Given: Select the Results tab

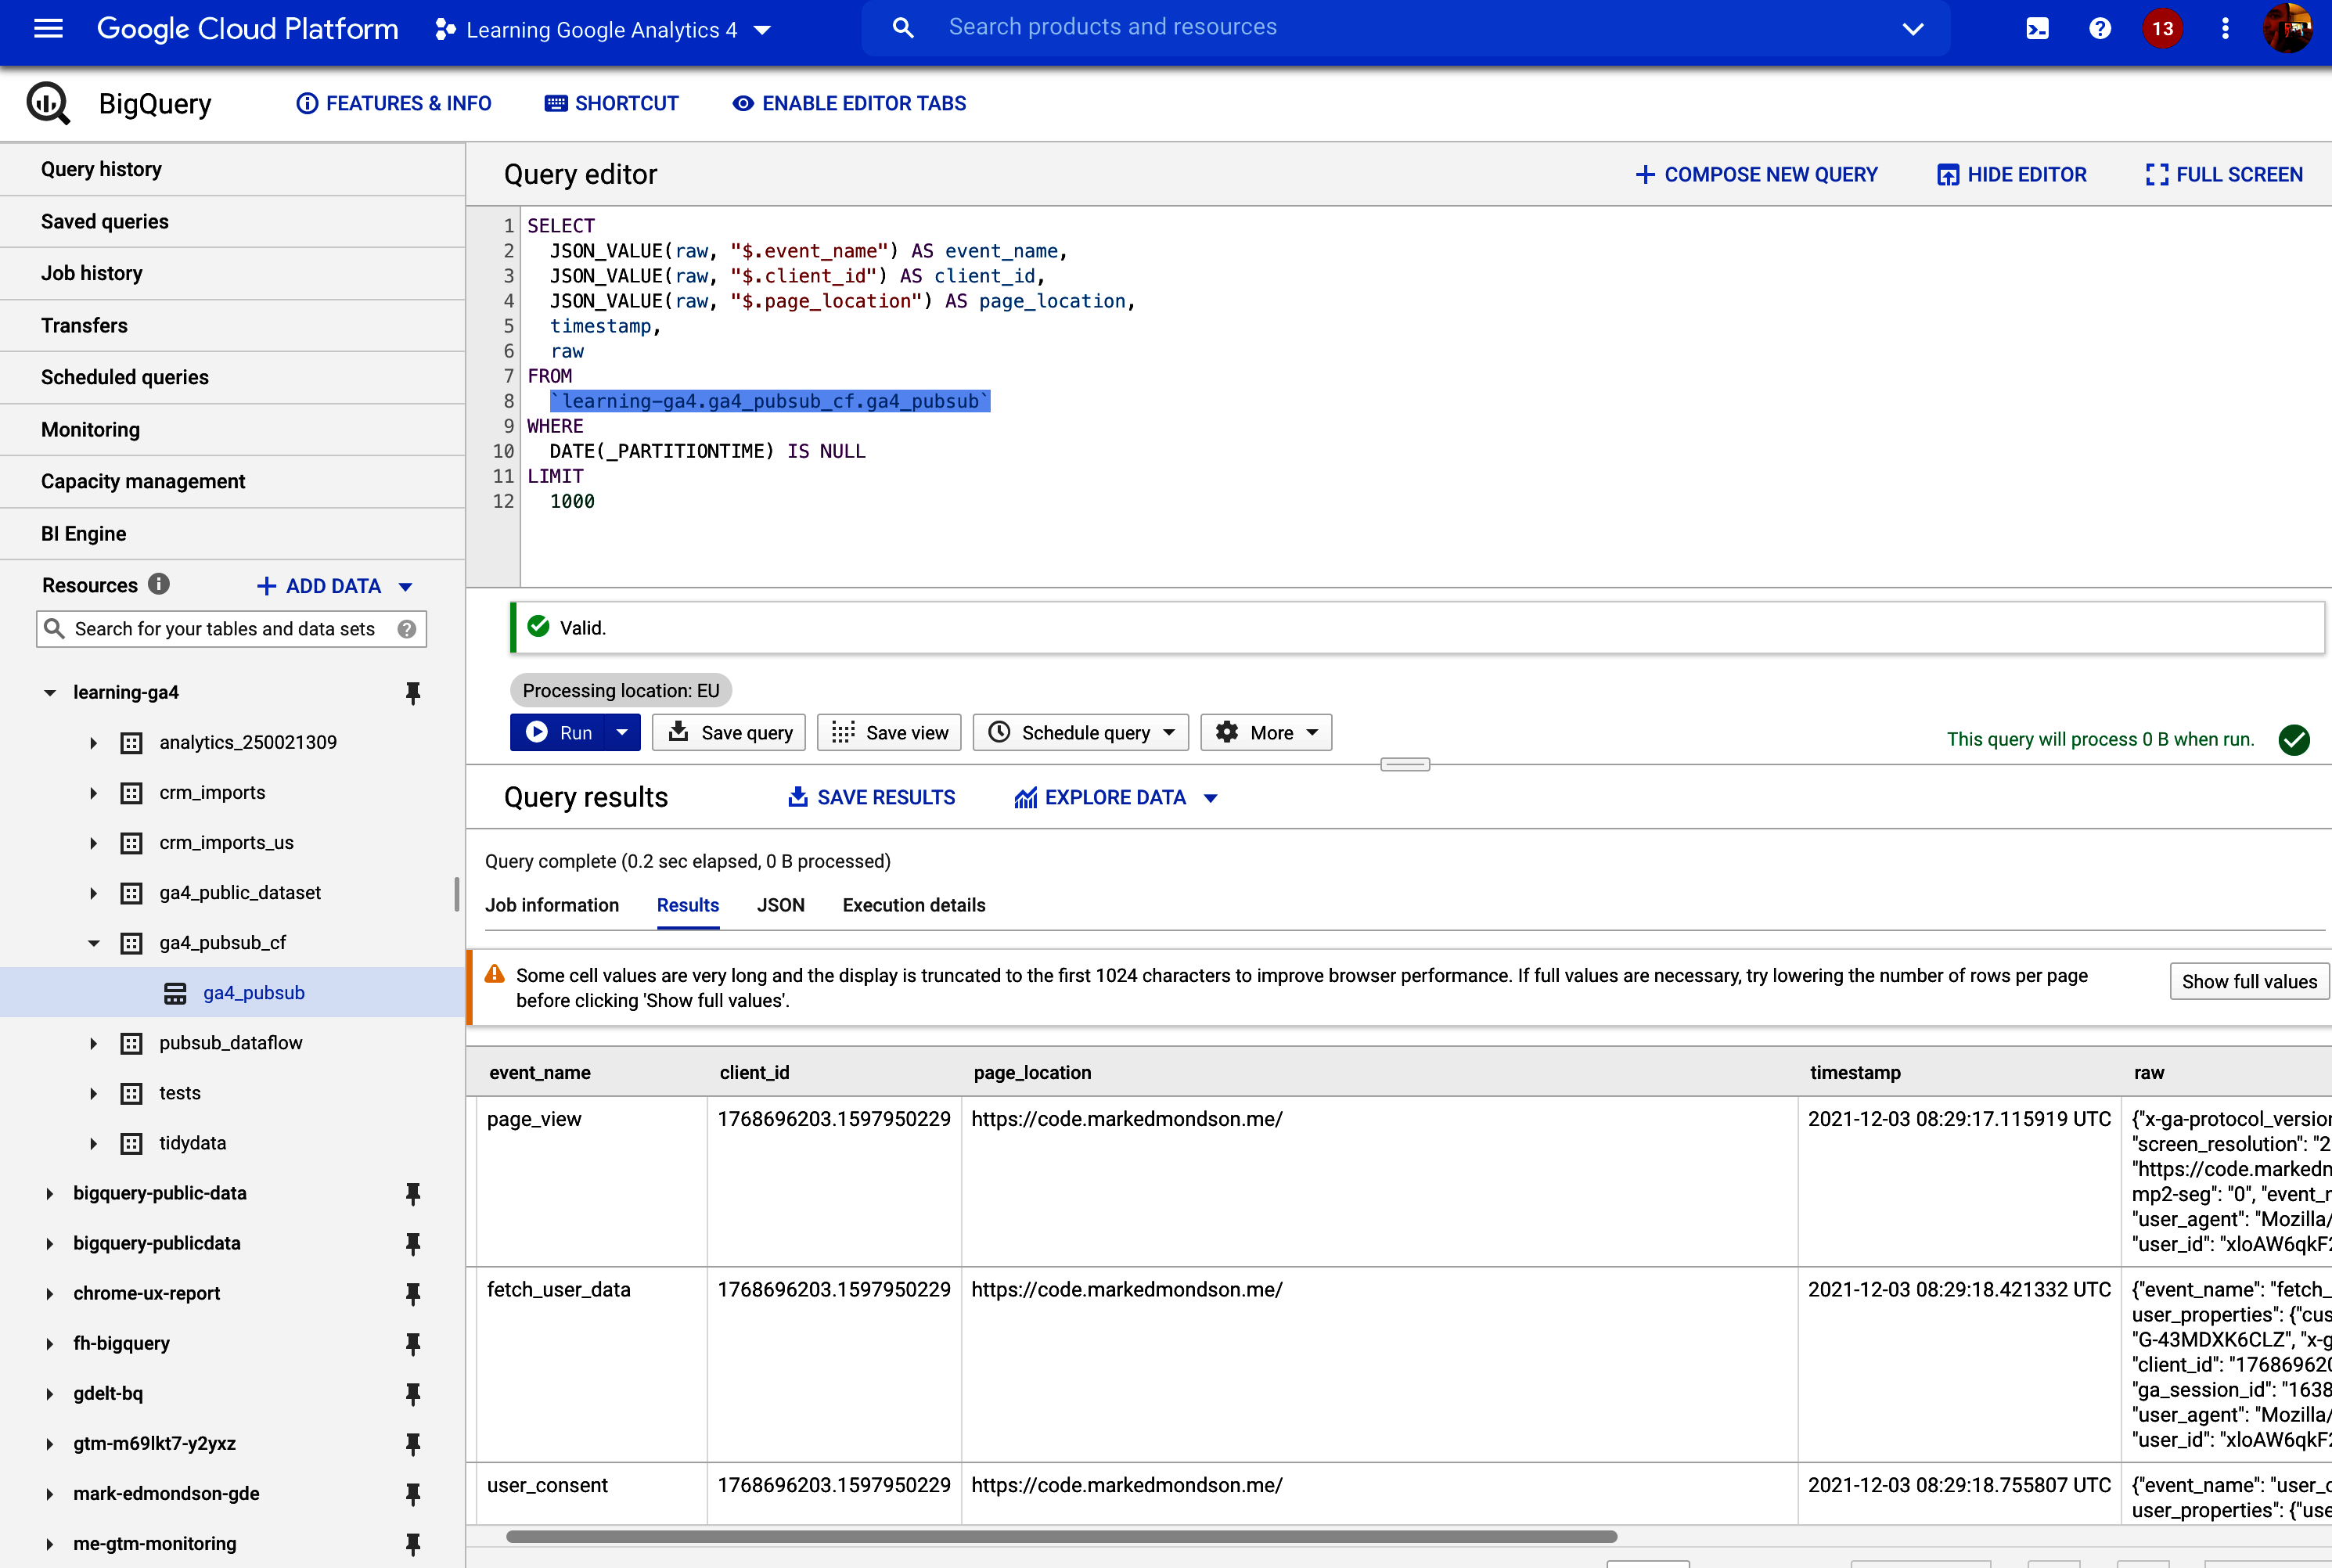Looking at the screenshot, I should pyautogui.click(x=688, y=905).
